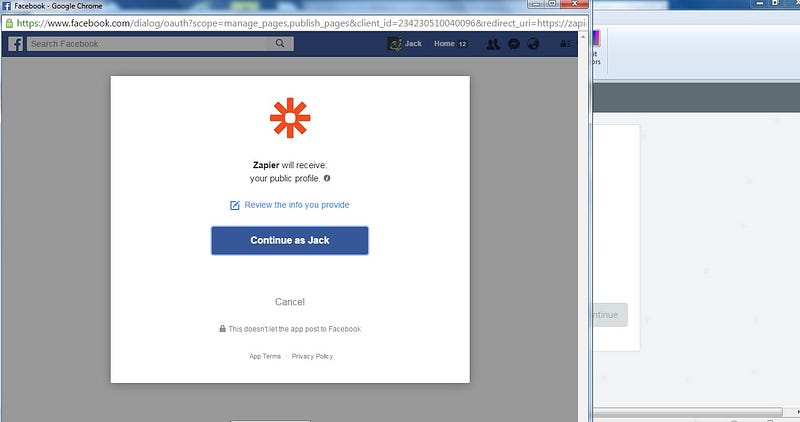
Task: Click the Cancel link in dialog
Action: [x=290, y=302]
